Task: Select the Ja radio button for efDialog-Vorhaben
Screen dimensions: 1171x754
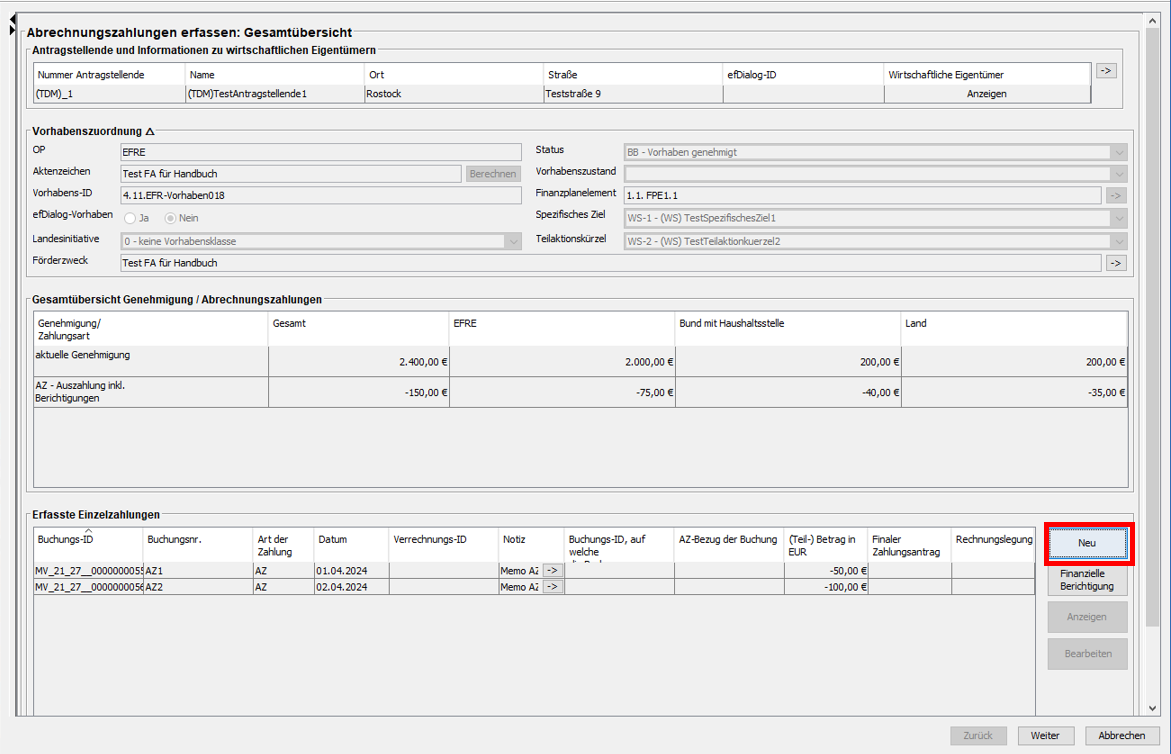Action: [130, 218]
